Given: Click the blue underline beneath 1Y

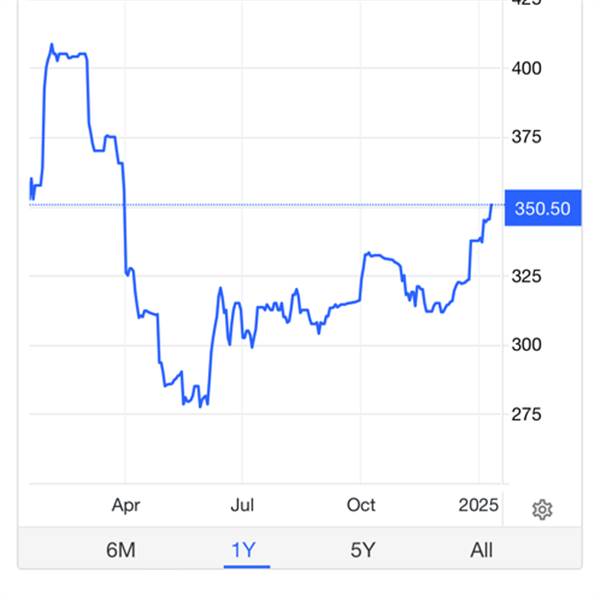Looking at the screenshot, I should point(247,567).
